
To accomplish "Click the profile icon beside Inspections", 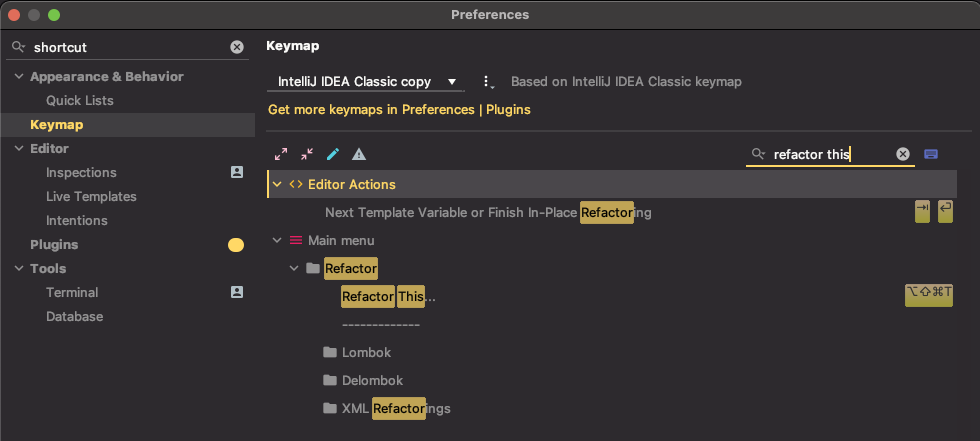I will click(237, 172).
